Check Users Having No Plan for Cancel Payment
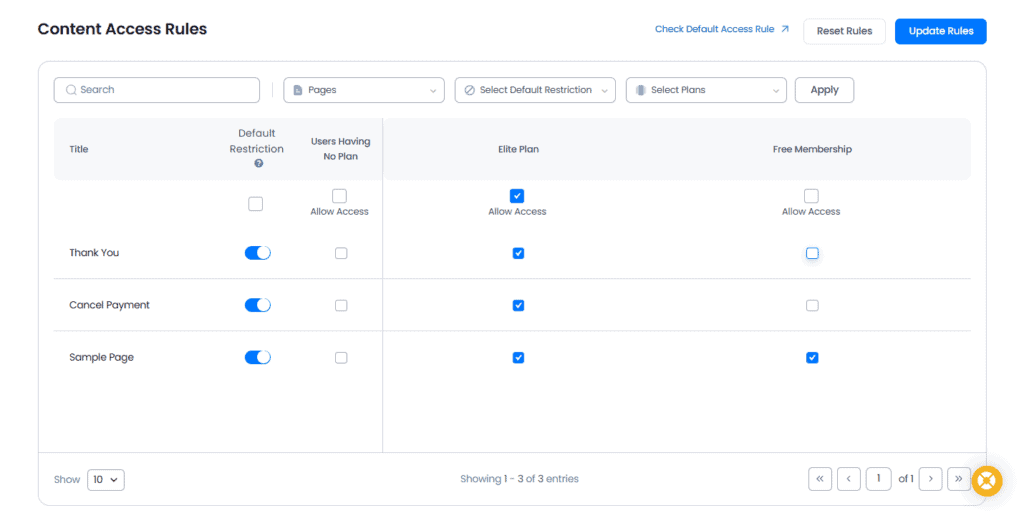This screenshot has height=518, width=1024. pyautogui.click(x=341, y=305)
